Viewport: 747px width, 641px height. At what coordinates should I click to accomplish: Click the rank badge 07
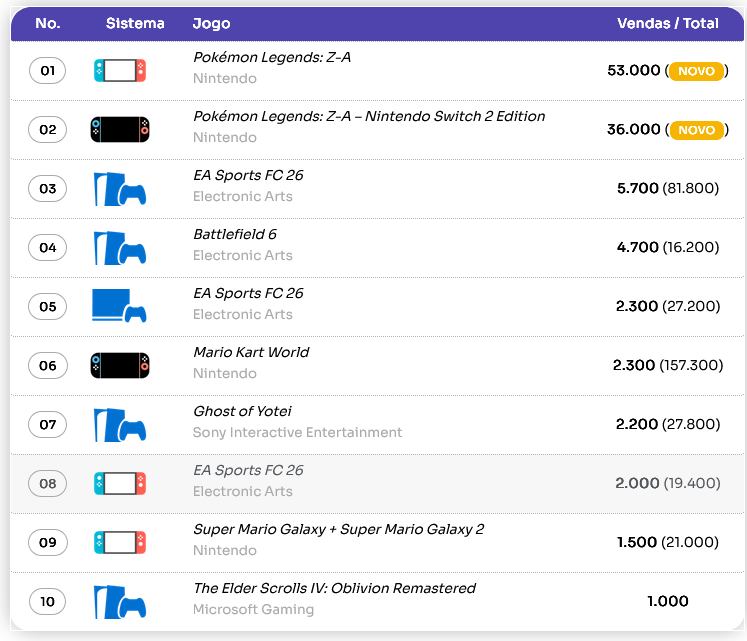48,425
